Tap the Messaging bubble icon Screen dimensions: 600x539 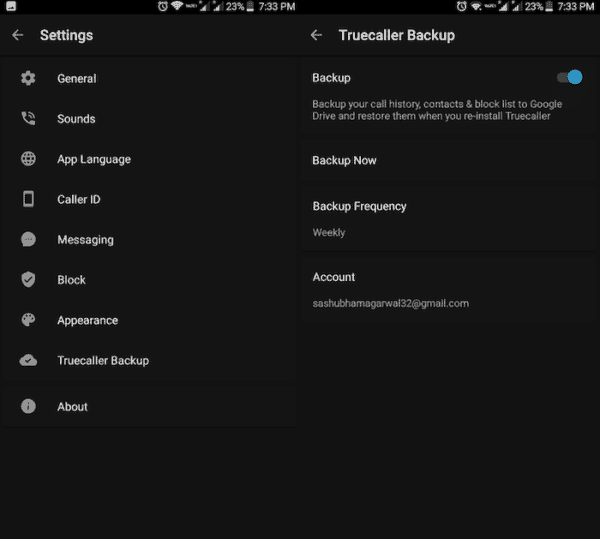pos(28,239)
